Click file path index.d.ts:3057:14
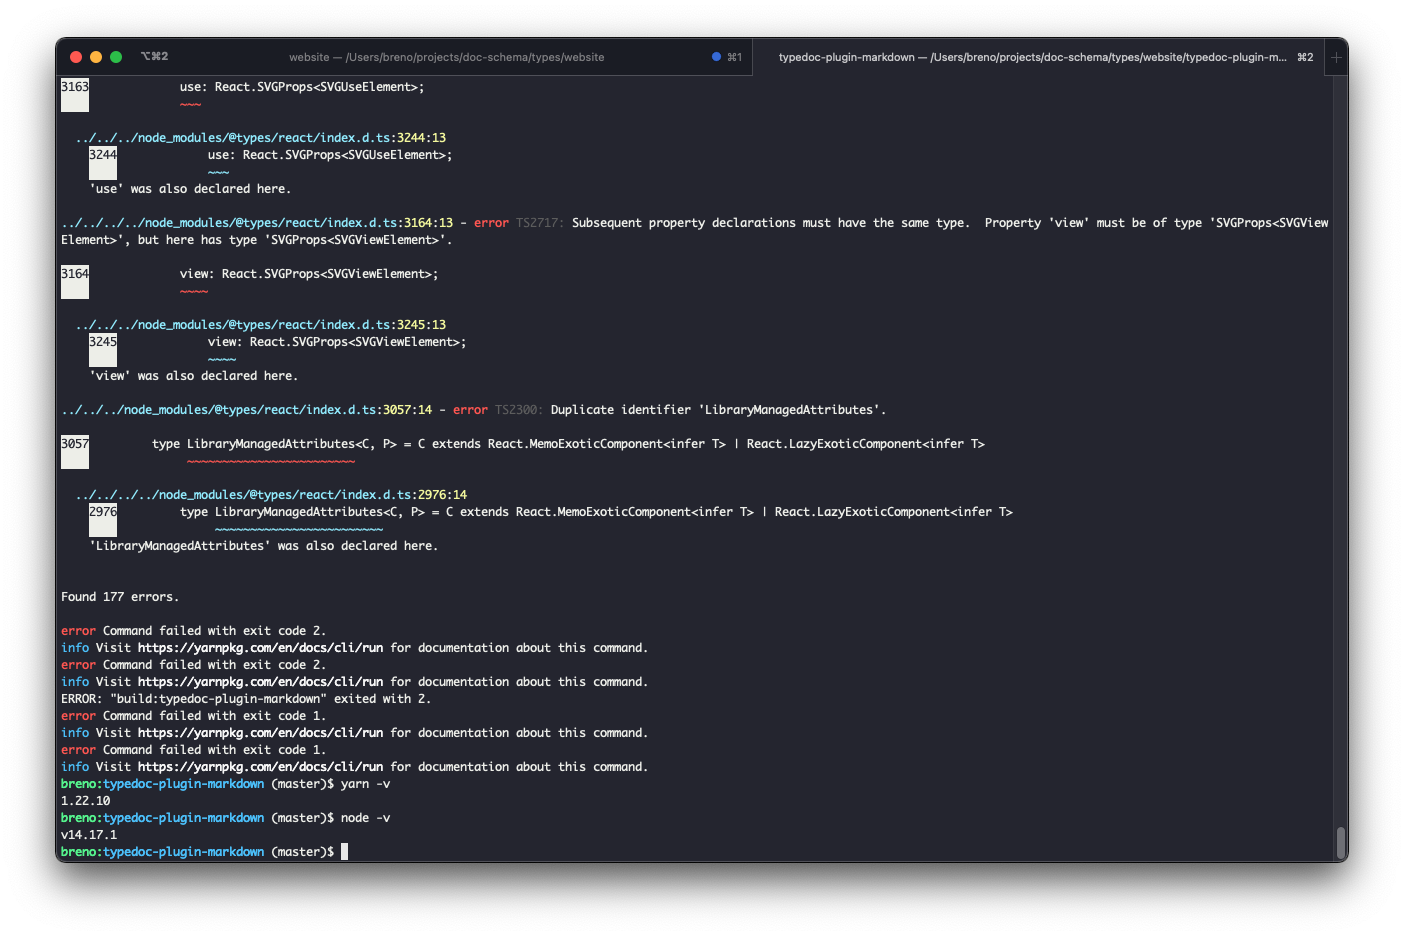 [x=246, y=410]
